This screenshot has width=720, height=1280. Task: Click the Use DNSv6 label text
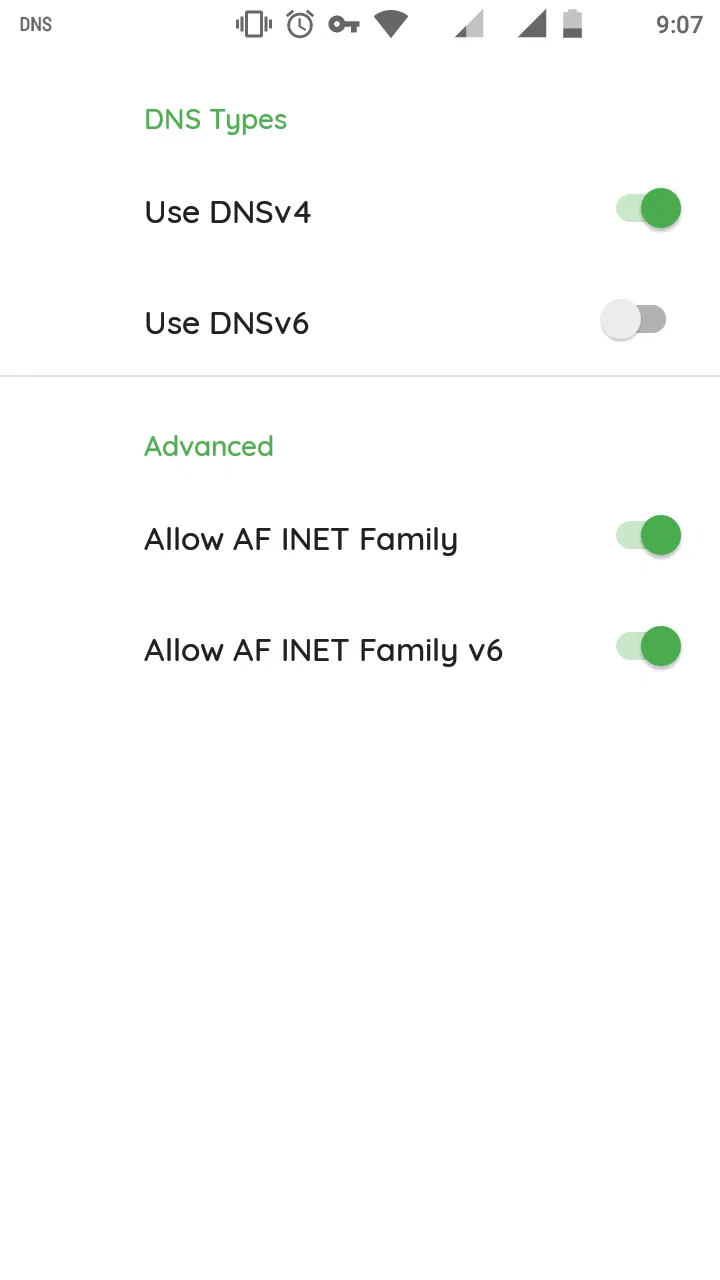click(227, 323)
